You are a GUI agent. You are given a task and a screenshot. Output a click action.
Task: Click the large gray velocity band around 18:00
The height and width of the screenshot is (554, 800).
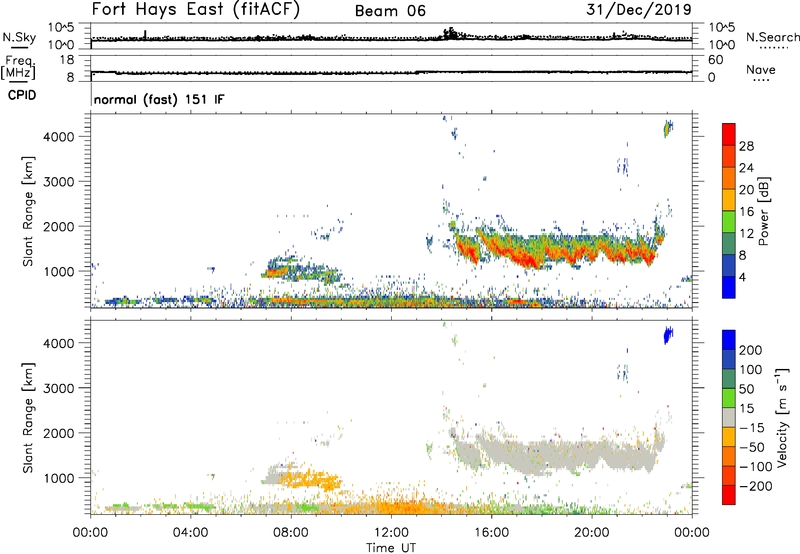click(x=561, y=453)
